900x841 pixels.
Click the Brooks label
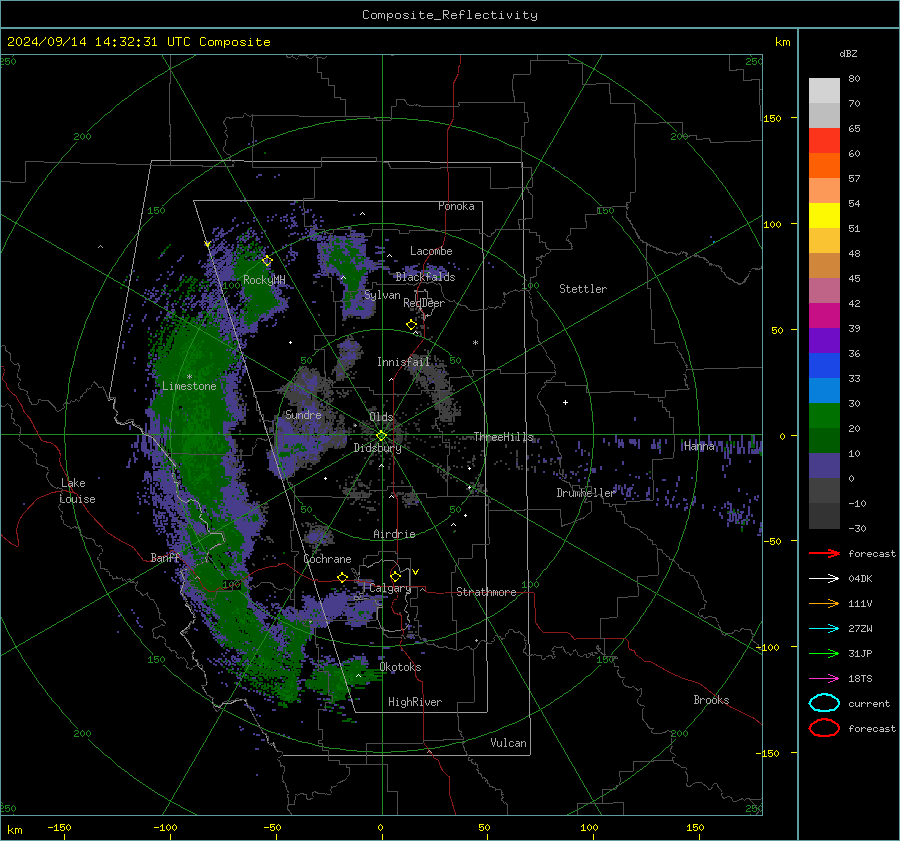pyautogui.click(x=711, y=700)
